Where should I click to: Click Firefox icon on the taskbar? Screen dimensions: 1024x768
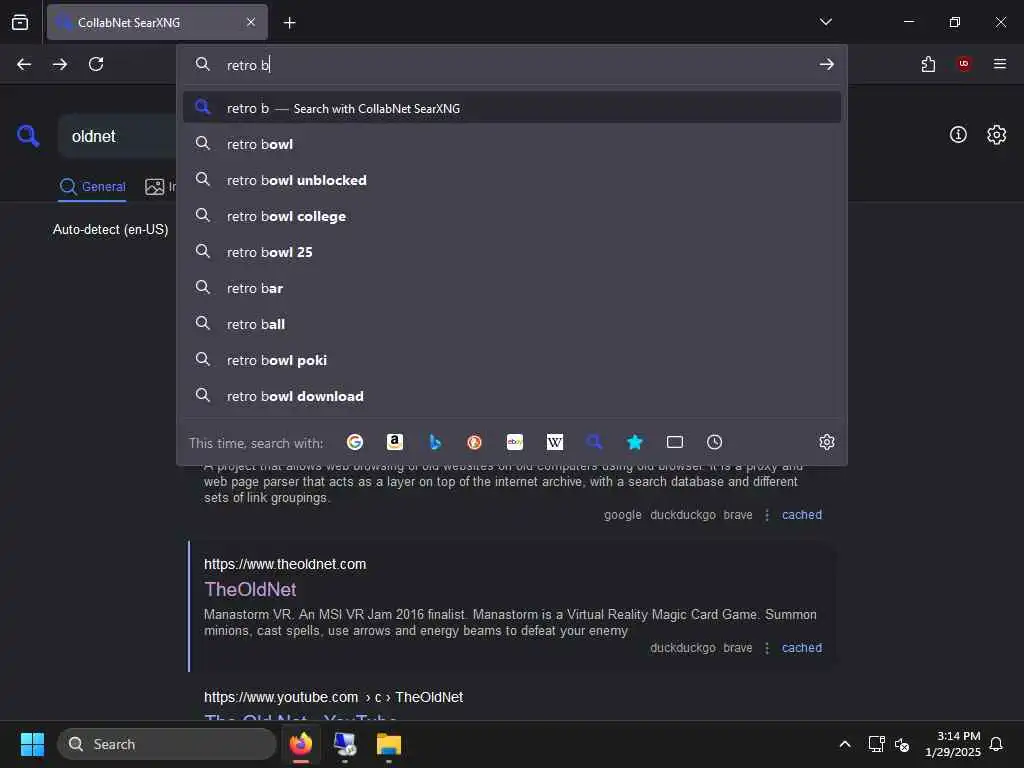(x=301, y=744)
